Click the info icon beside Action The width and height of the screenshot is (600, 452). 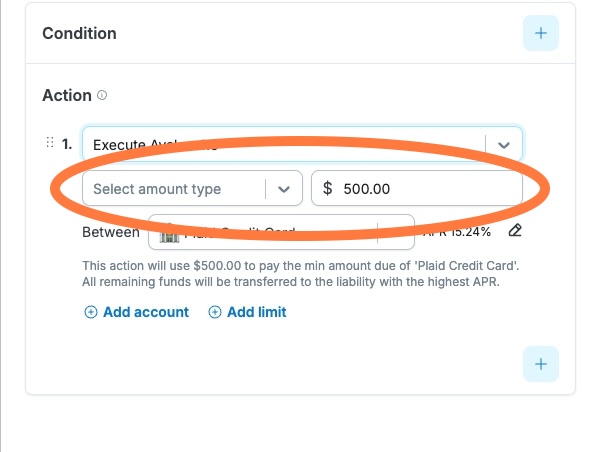[102, 95]
